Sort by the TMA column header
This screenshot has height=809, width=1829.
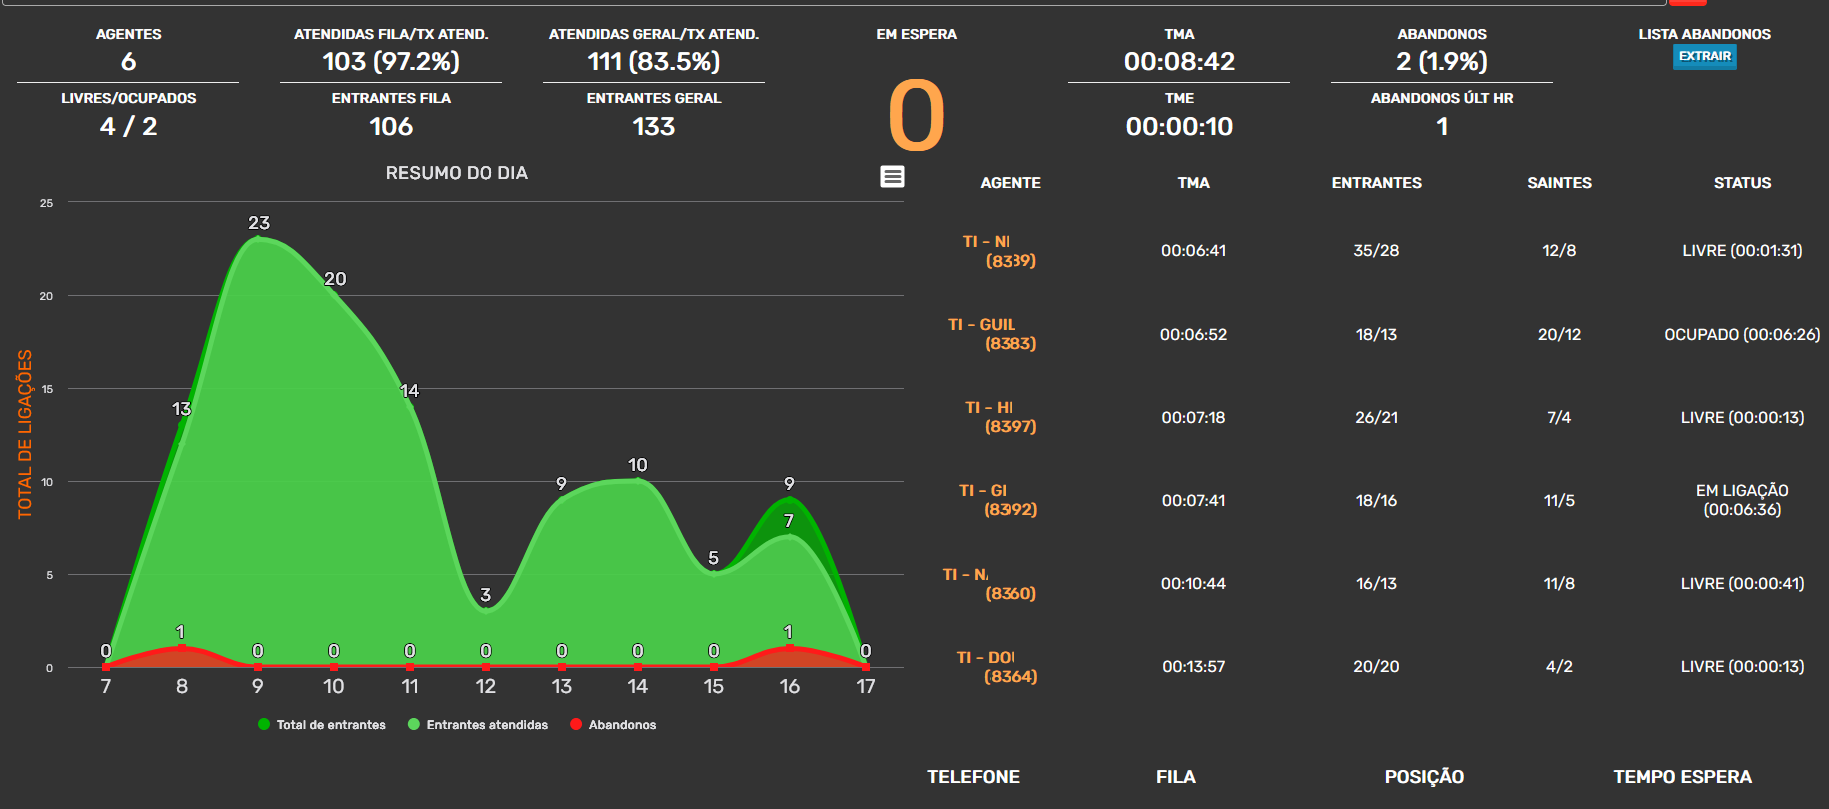[1193, 183]
